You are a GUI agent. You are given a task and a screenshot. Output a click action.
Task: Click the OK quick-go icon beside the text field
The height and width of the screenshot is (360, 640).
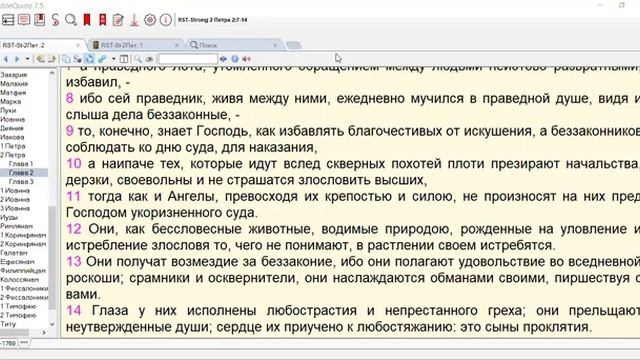149,59
